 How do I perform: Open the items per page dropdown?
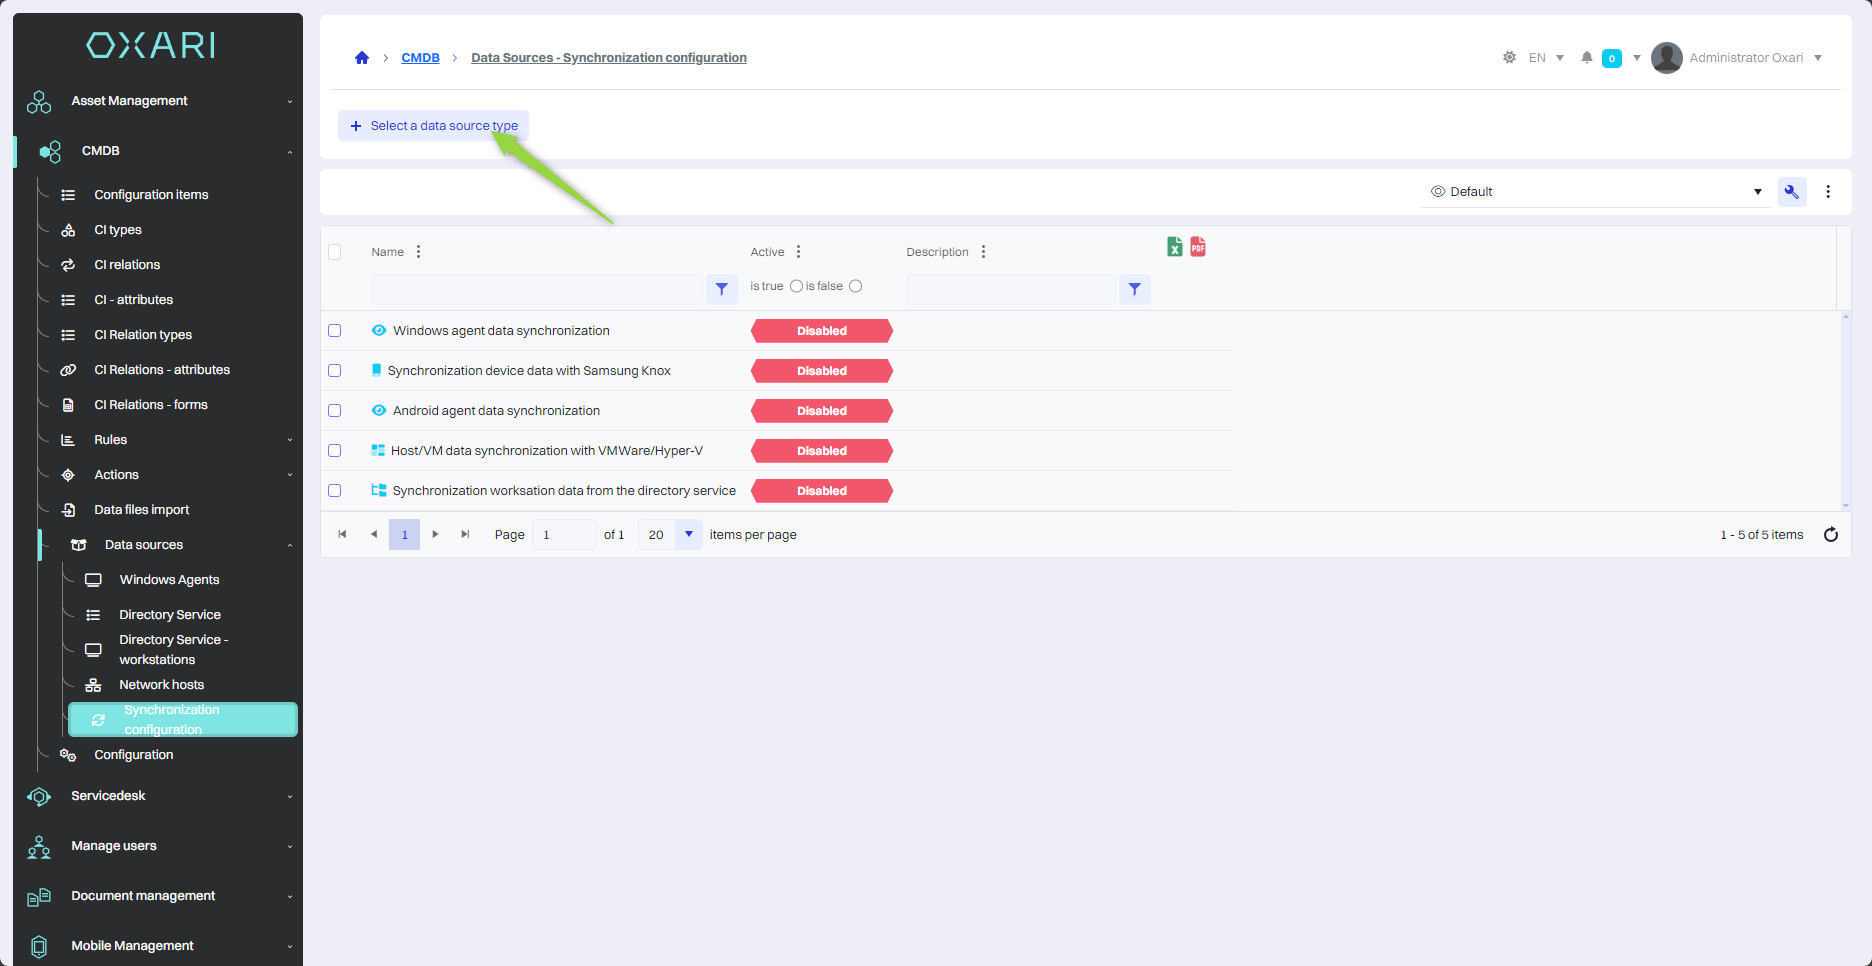(688, 535)
